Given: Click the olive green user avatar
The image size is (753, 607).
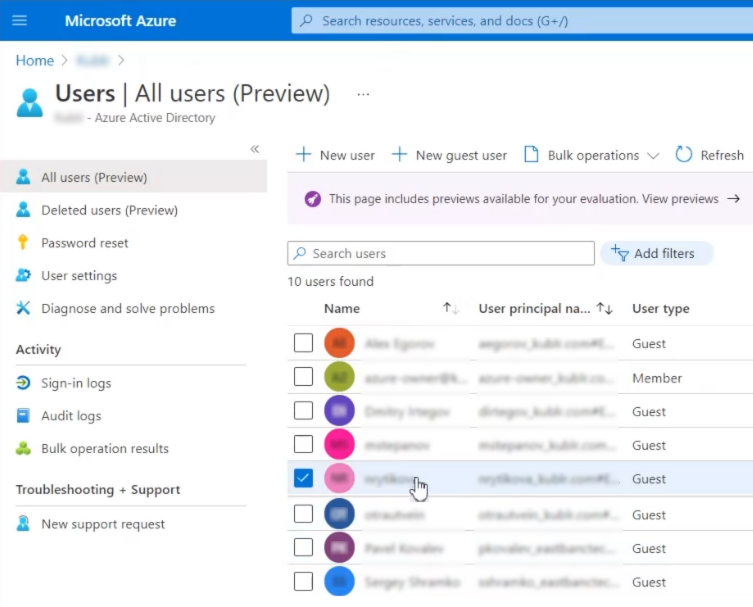Looking at the screenshot, I should click(x=339, y=377).
